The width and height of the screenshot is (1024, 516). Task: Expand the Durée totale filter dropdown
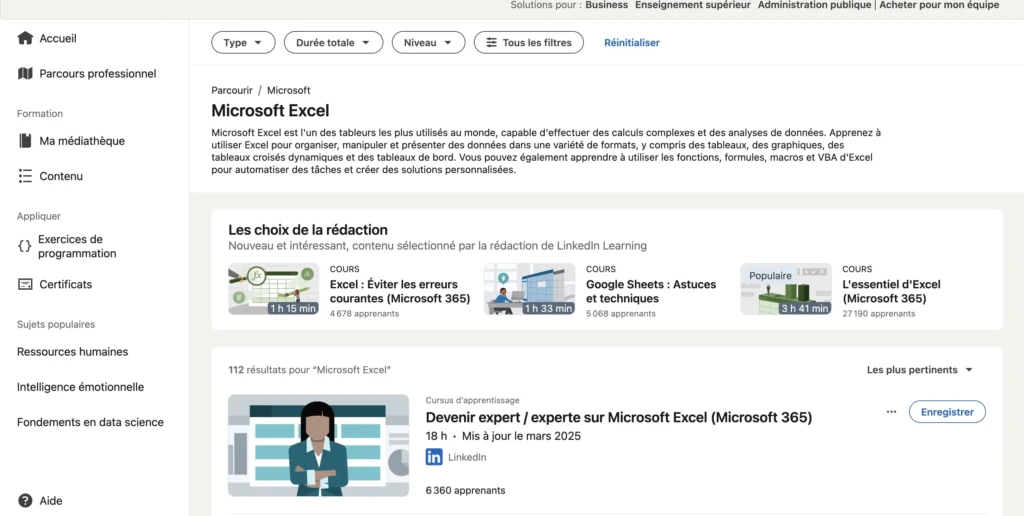pyautogui.click(x=333, y=43)
